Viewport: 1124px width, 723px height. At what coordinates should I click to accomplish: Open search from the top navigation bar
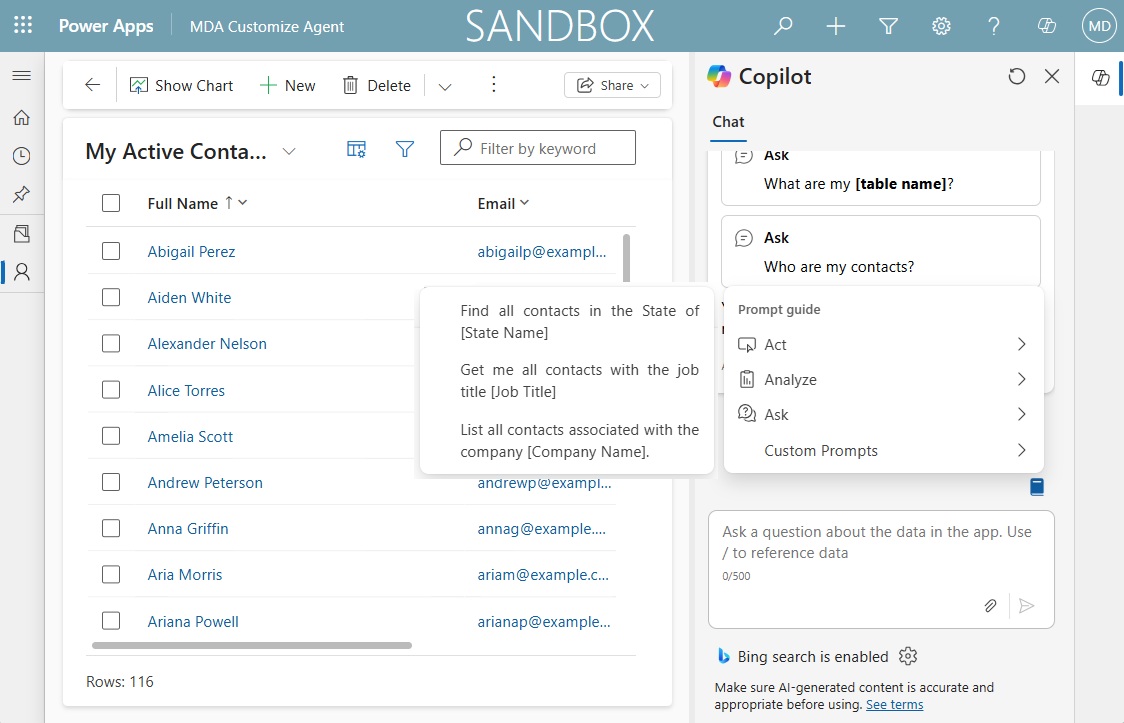[783, 26]
